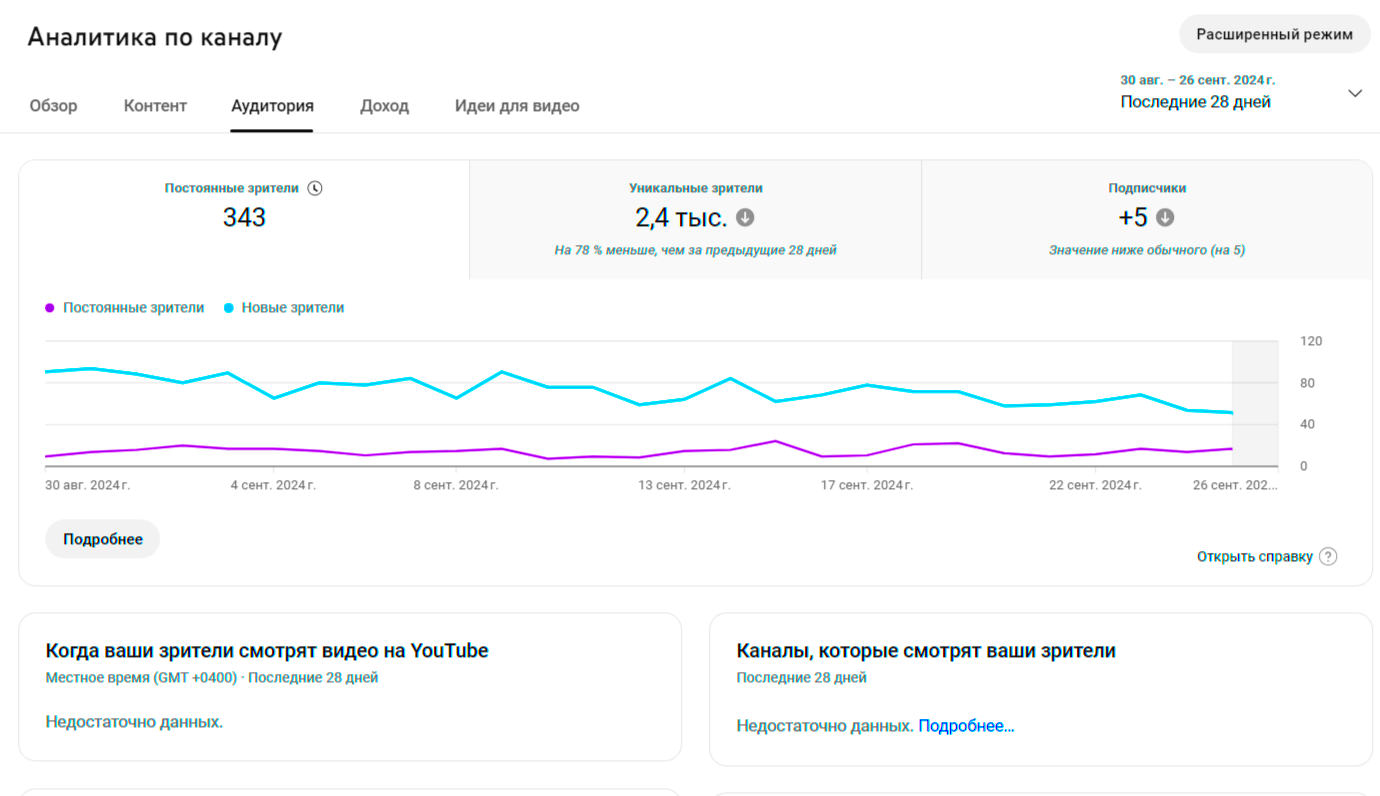Open the Открыть справку link
1380x796 pixels.
pos(1254,557)
